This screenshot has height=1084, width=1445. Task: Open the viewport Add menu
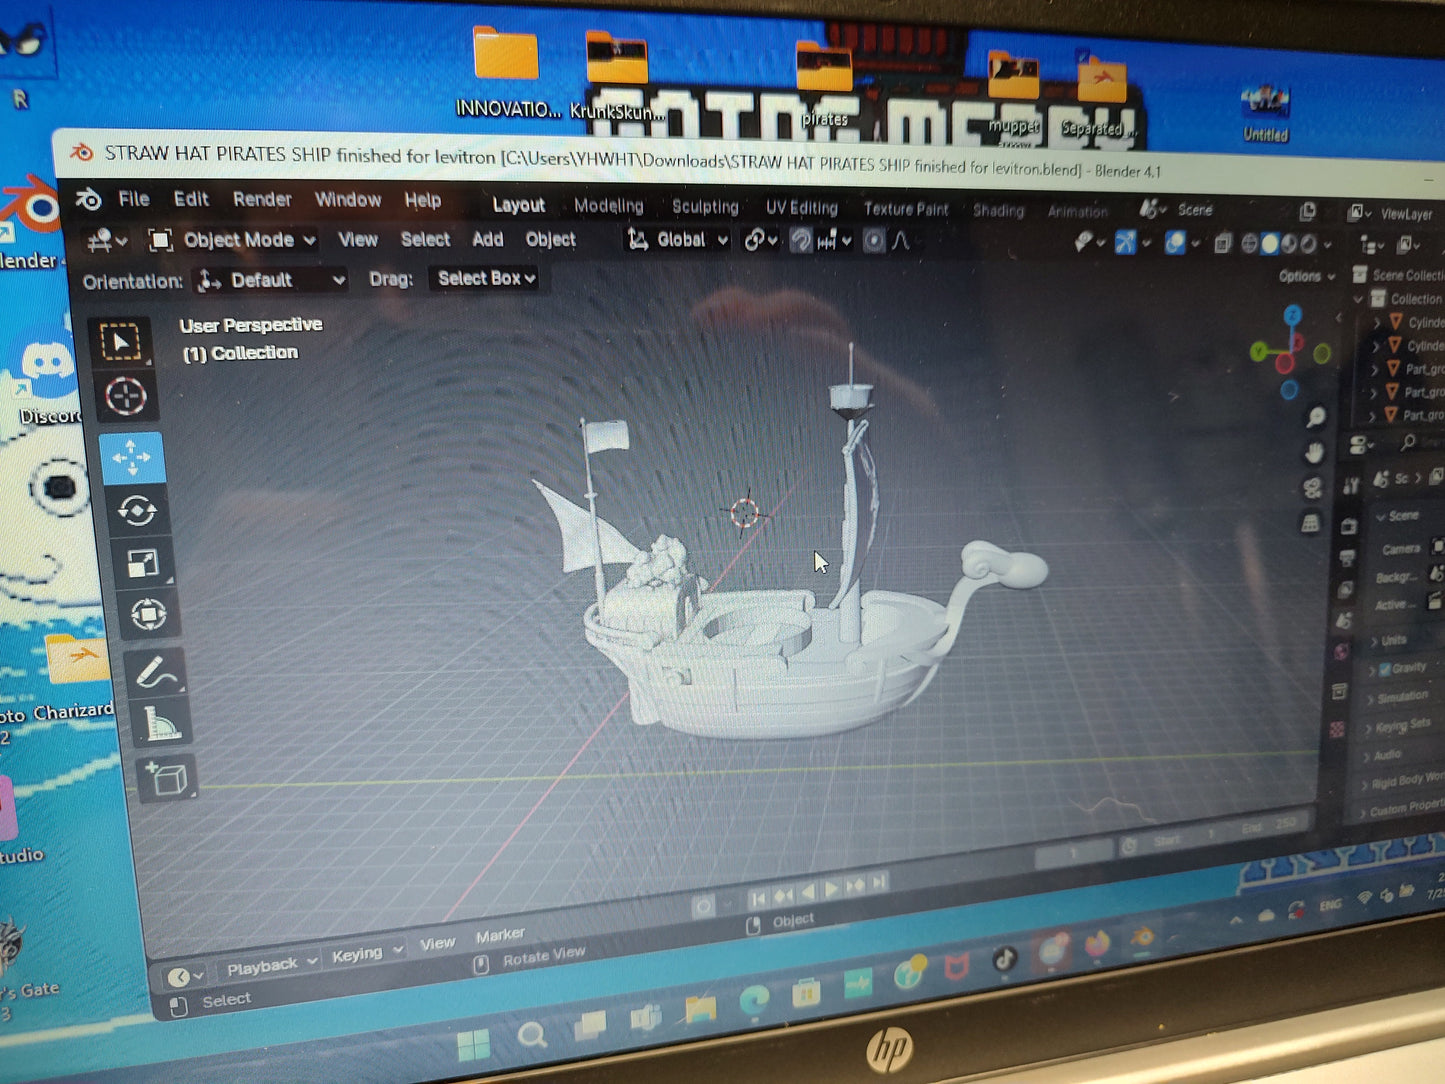[x=487, y=239]
